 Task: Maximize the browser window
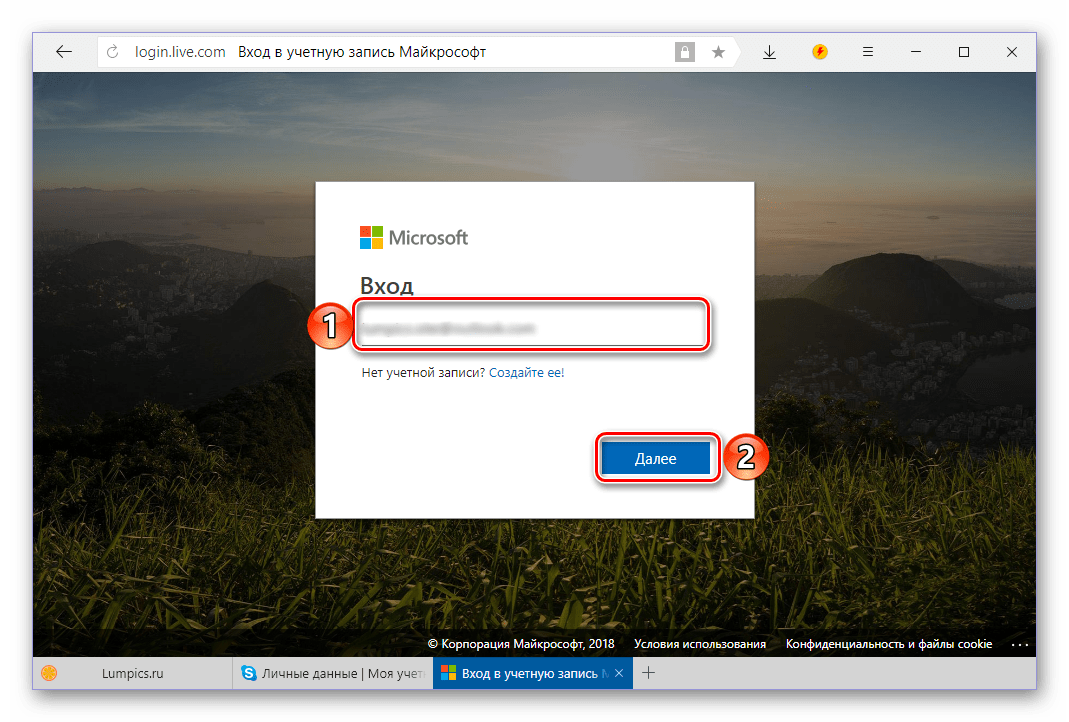(964, 52)
